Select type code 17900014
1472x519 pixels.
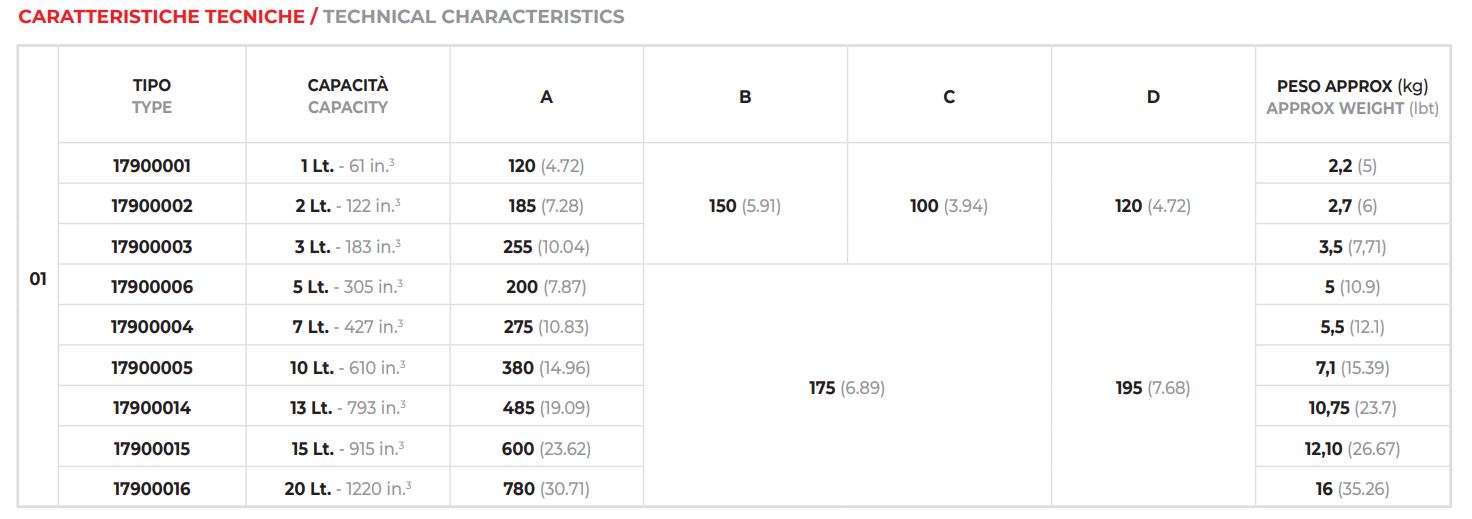152,408
